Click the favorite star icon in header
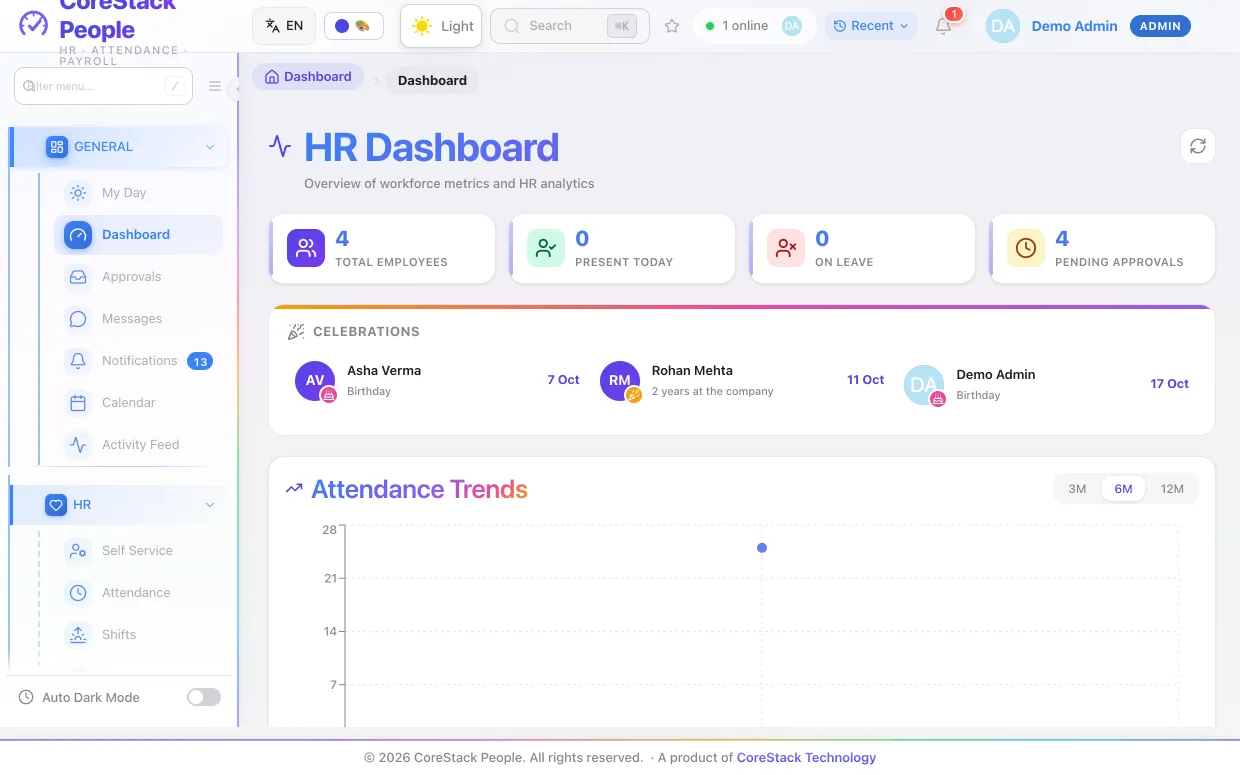Image resolution: width=1240 pixels, height=775 pixels. 672,26
